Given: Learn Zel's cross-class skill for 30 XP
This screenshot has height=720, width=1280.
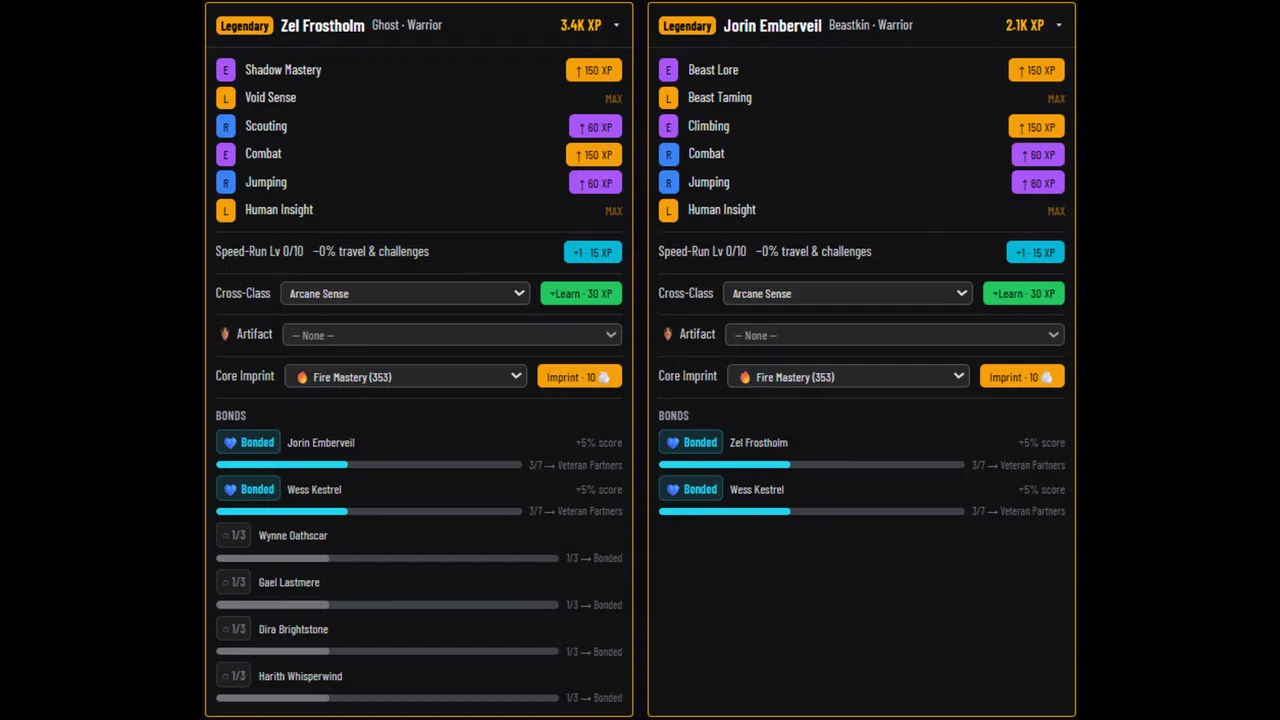Looking at the screenshot, I should tap(581, 293).
